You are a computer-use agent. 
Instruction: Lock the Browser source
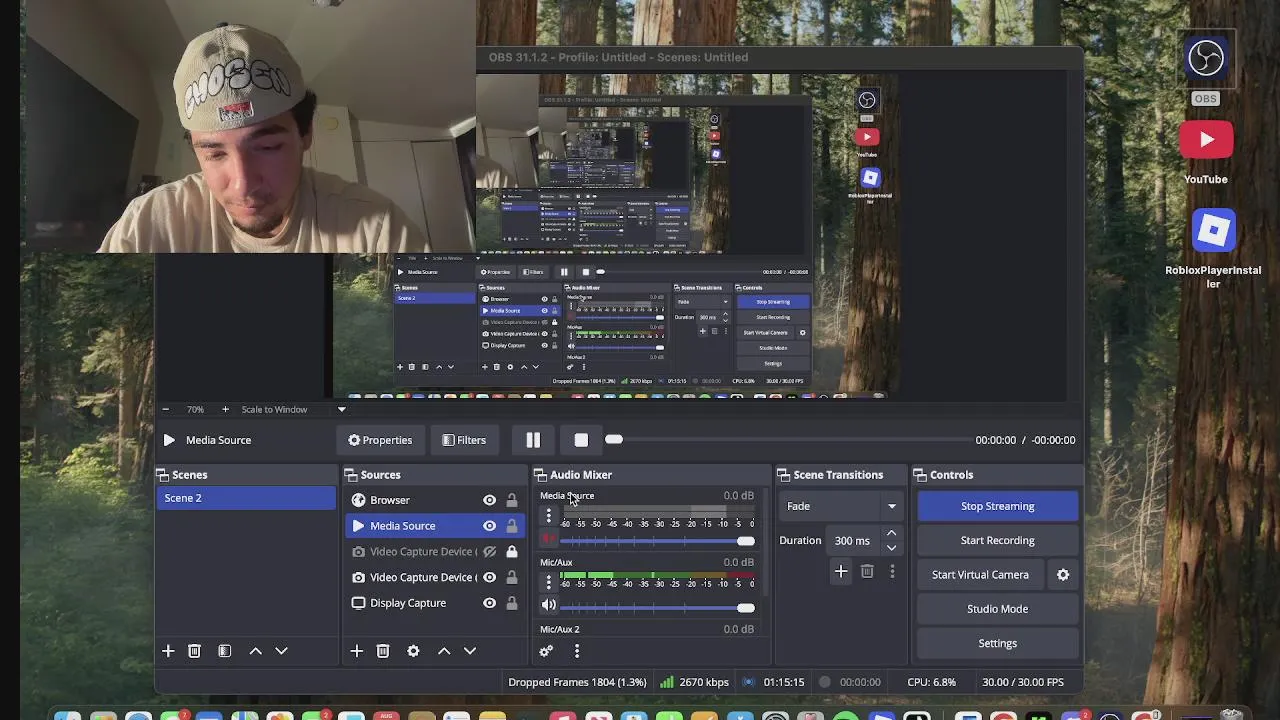(x=512, y=500)
